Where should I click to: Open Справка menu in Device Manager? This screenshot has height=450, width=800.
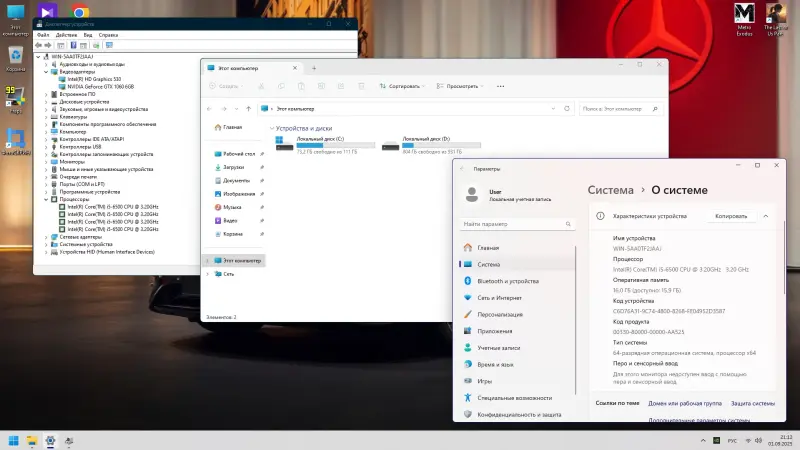[108, 35]
